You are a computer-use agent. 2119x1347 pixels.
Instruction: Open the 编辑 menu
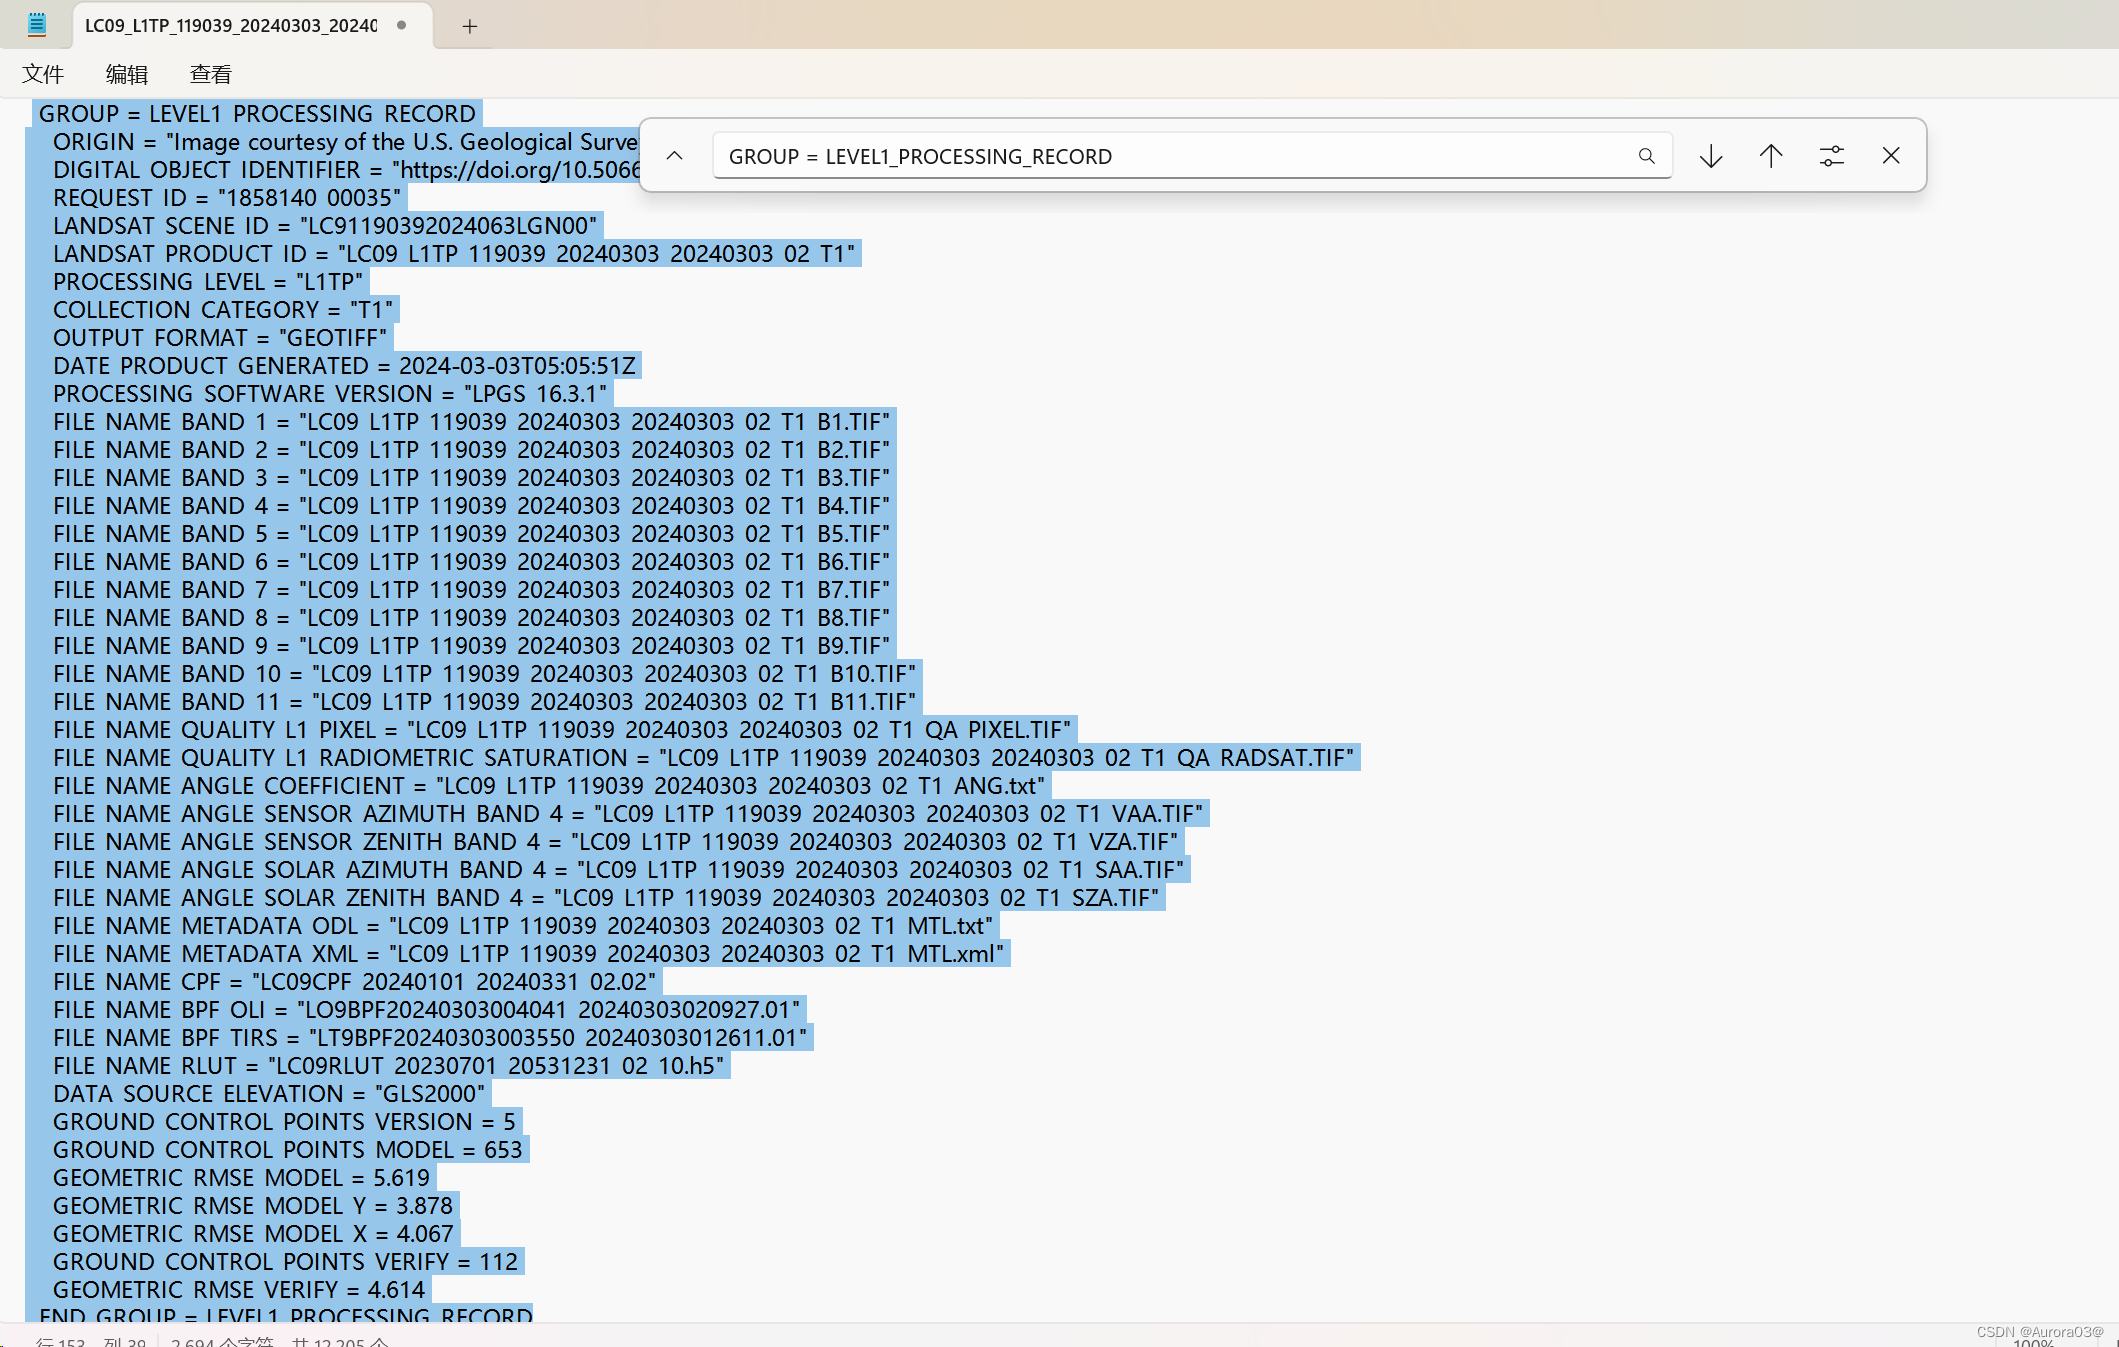point(127,74)
